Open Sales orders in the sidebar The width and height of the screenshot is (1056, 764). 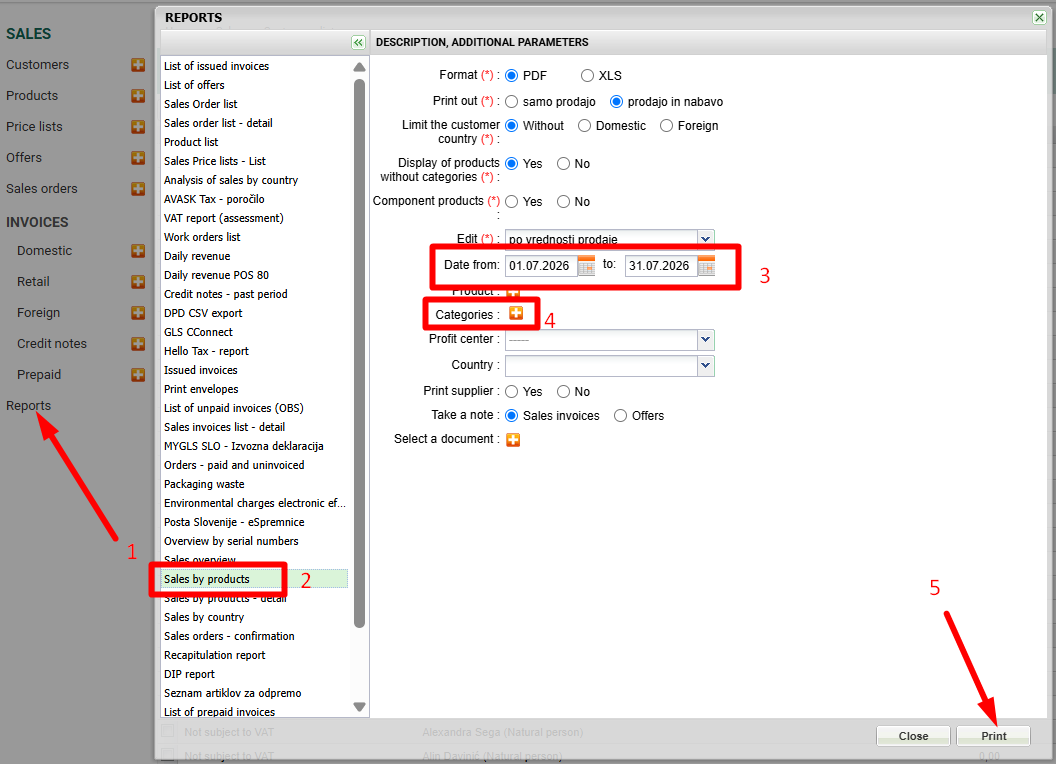42,189
